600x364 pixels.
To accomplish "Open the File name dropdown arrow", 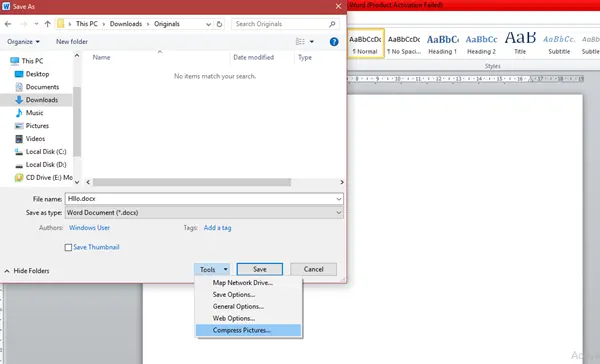I will click(x=339, y=199).
